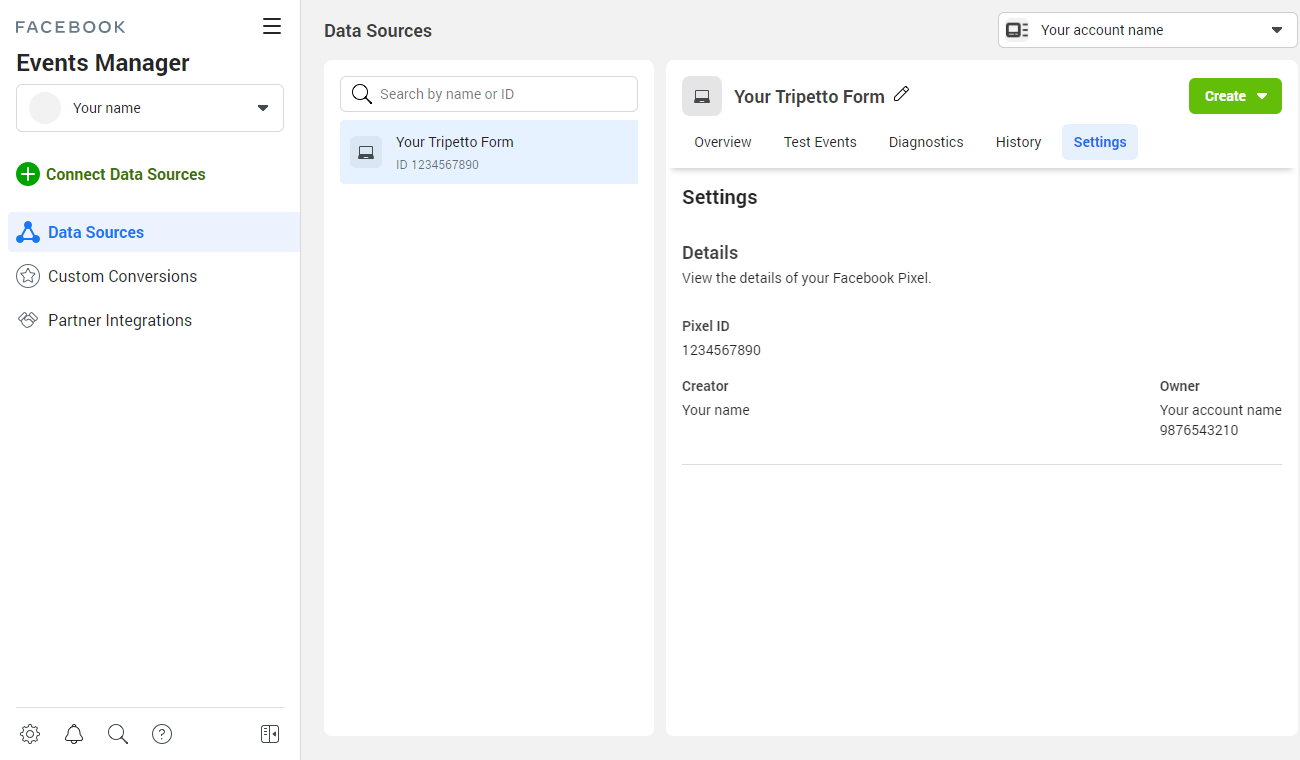Open the Your account name dropdown
Image resolution: width=1300 pixels, height=760 pixels.
point(1147,30)
